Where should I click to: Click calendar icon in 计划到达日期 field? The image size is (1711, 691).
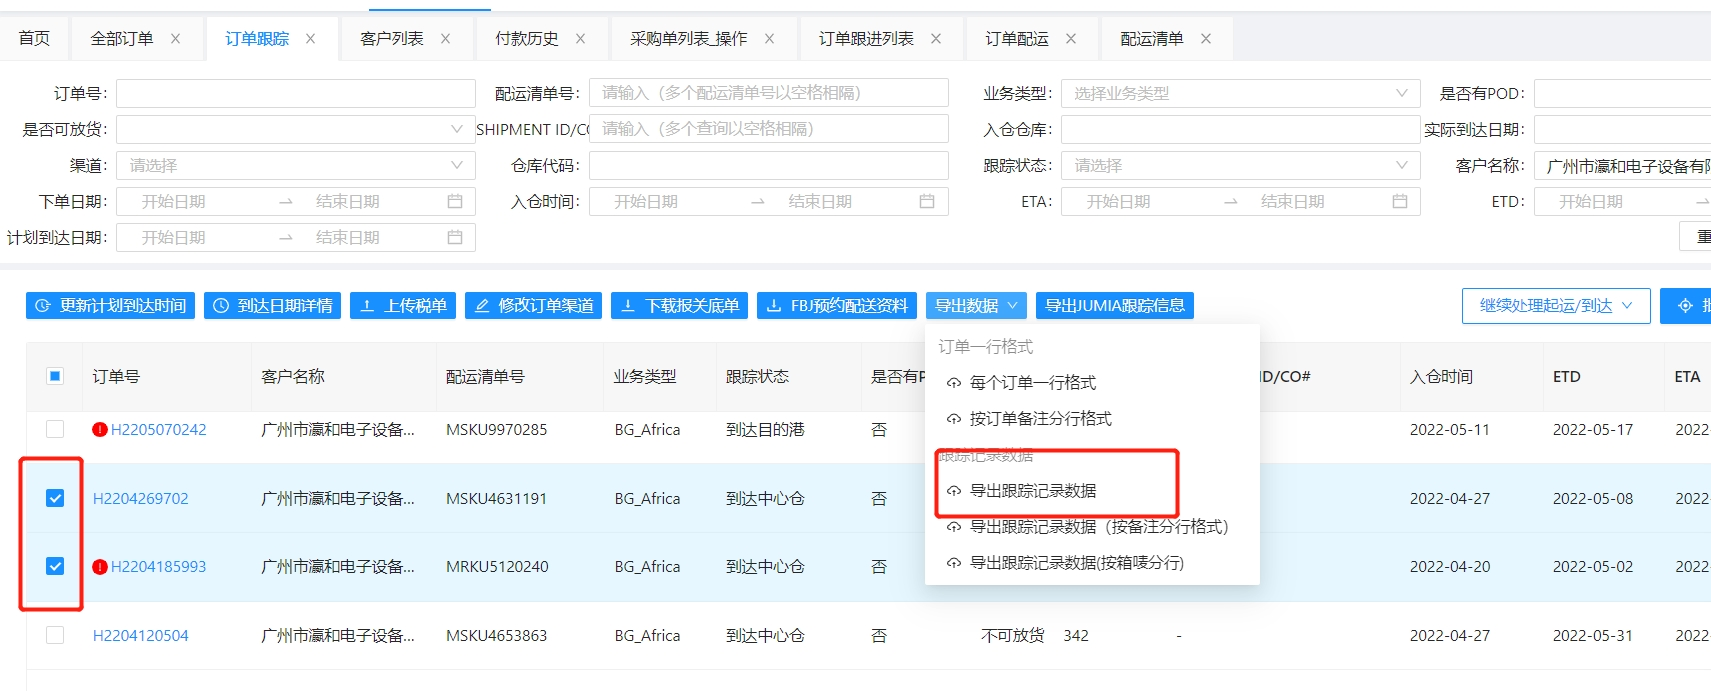pos(455,238)
